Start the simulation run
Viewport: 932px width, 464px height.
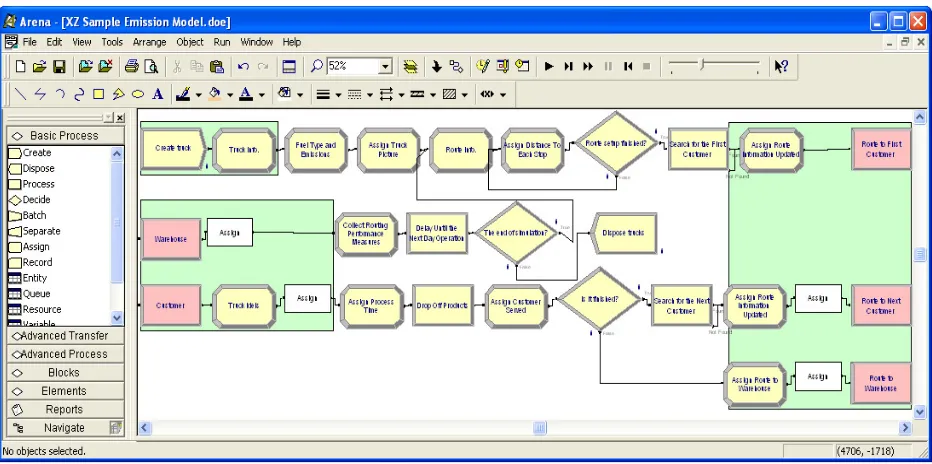pos(549,67)
